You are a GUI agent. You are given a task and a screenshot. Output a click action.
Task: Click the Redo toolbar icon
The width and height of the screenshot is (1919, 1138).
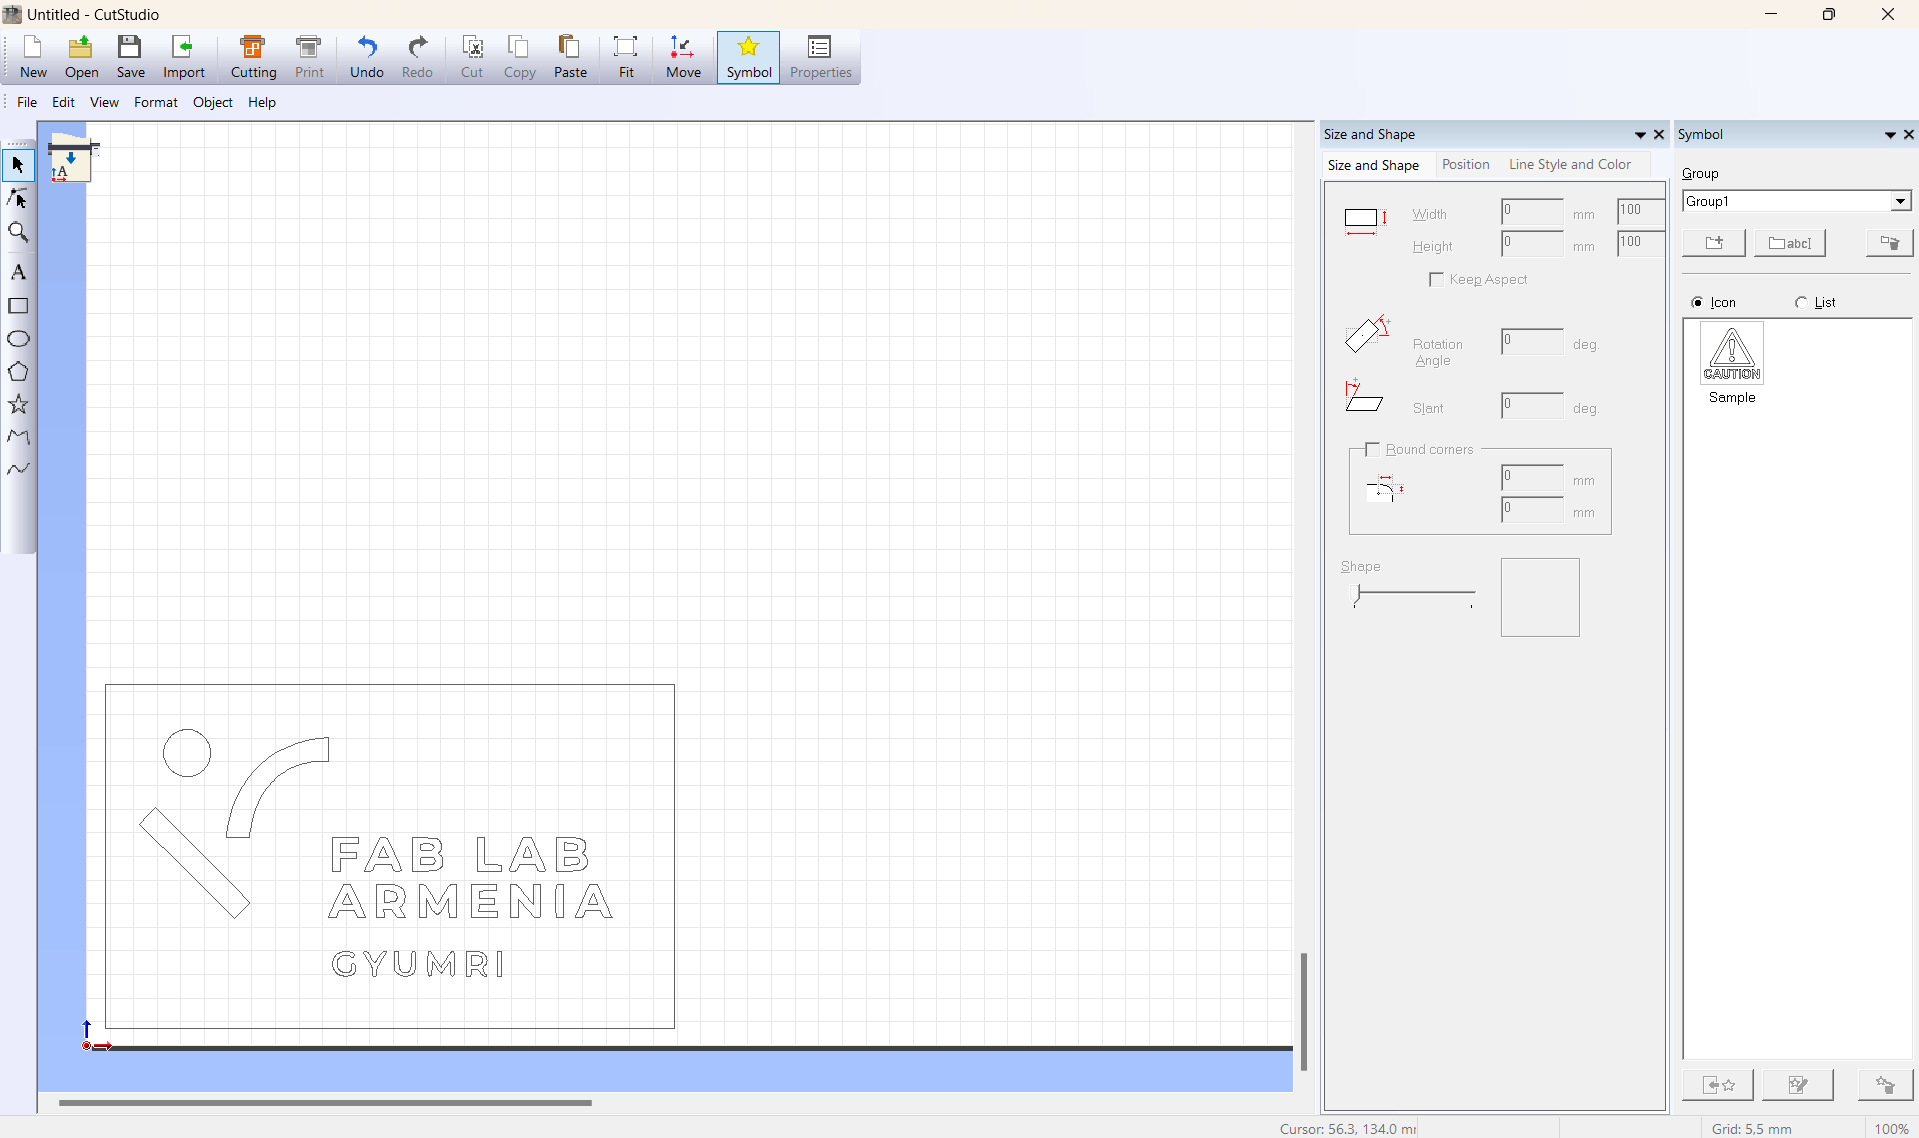click(417, 57)
